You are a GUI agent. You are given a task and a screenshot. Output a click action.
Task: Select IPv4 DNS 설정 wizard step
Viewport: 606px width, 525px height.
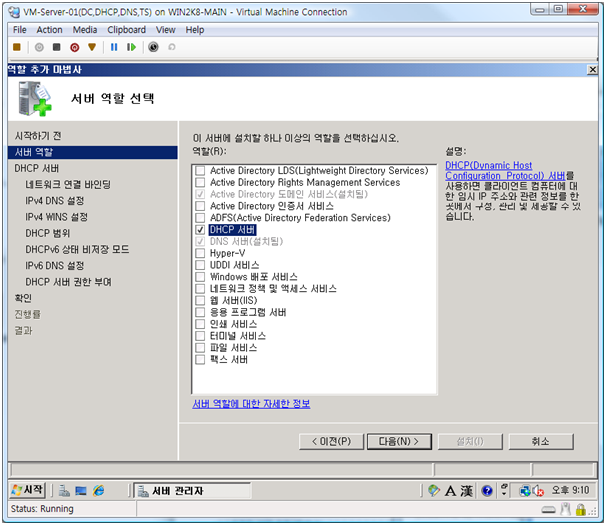[x=54, y=201]
